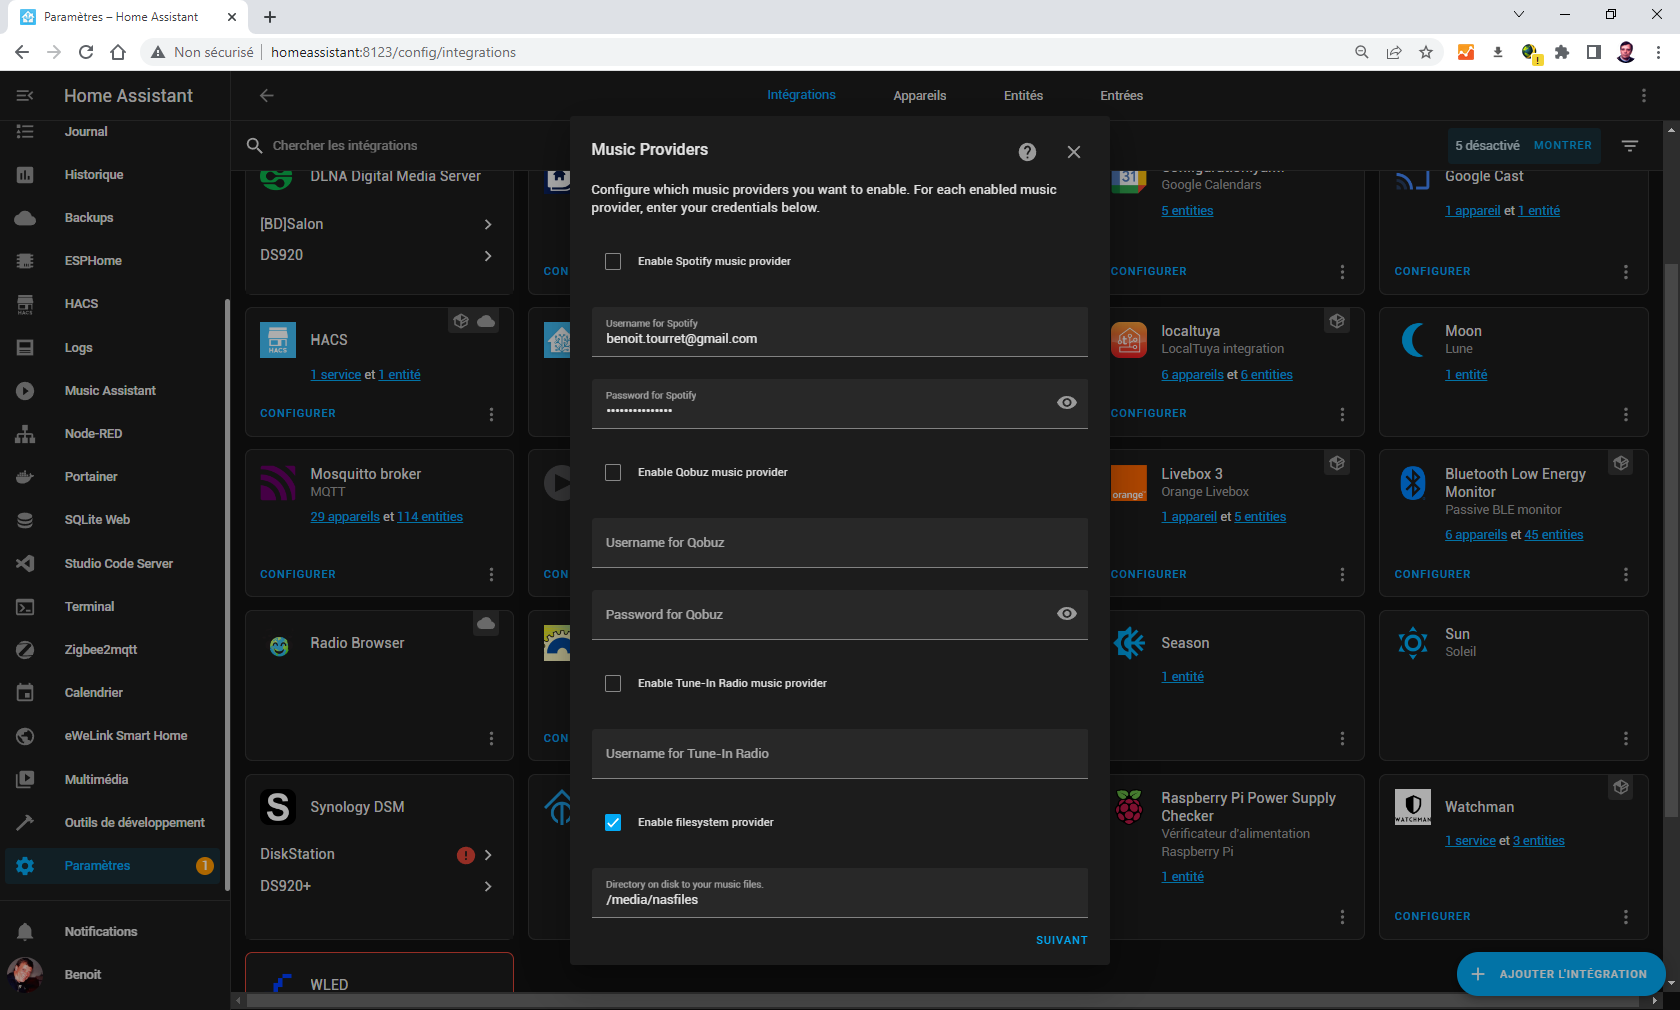
Task: Open the Journal sidebar item
Action: (115, 132)
